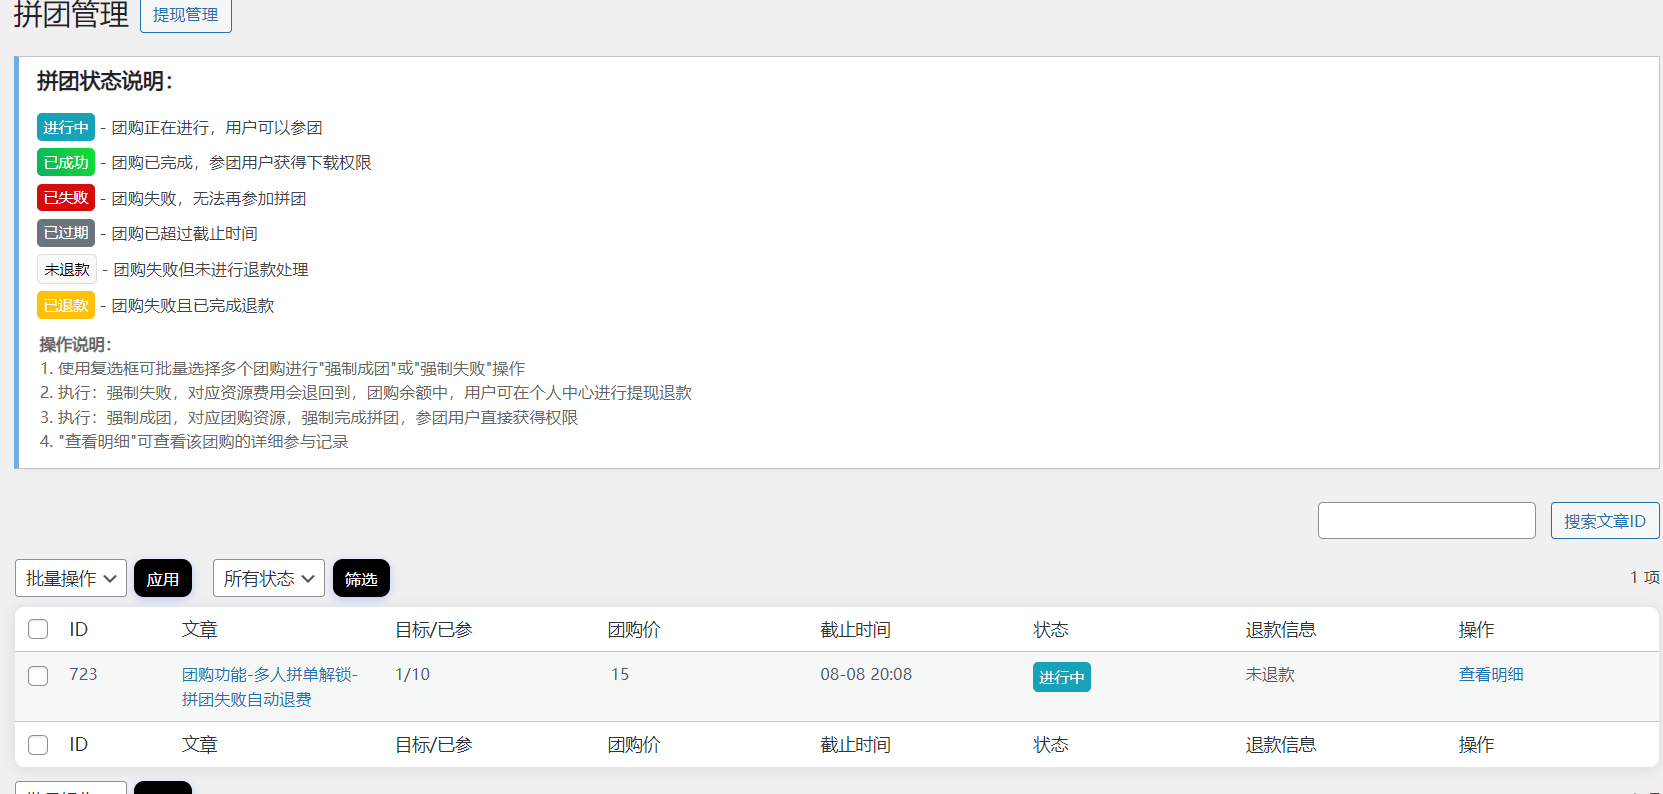The height and width of the screenshot is (794, 1663).
Task: Click the 操作说明 subheading
Action: point(75,344)
